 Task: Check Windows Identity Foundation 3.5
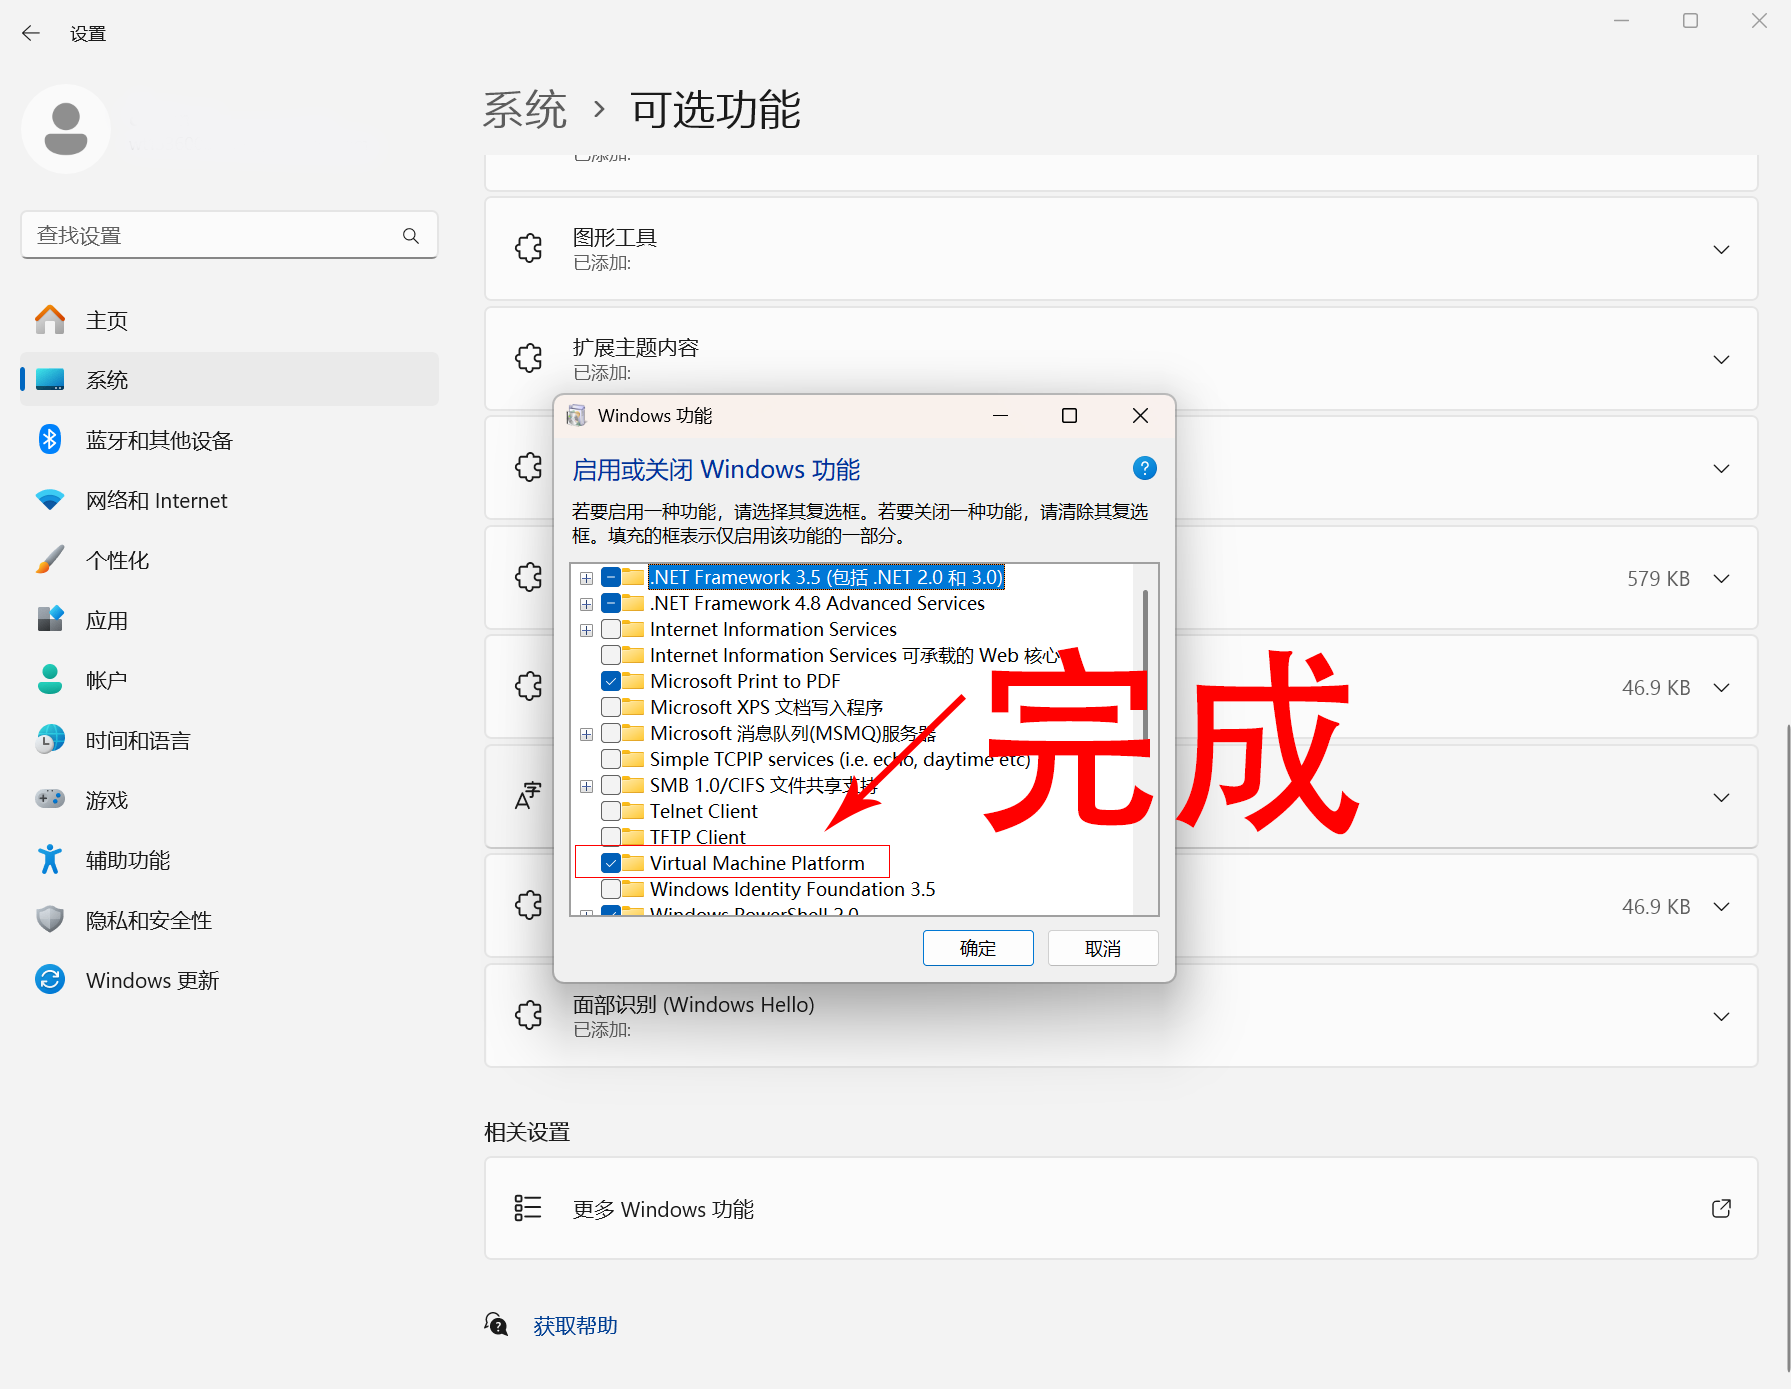point(611,889)
